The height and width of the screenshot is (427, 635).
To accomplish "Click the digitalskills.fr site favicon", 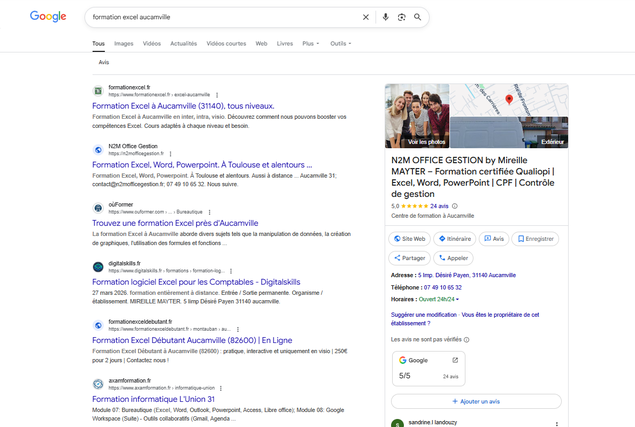I will [98, 267].
